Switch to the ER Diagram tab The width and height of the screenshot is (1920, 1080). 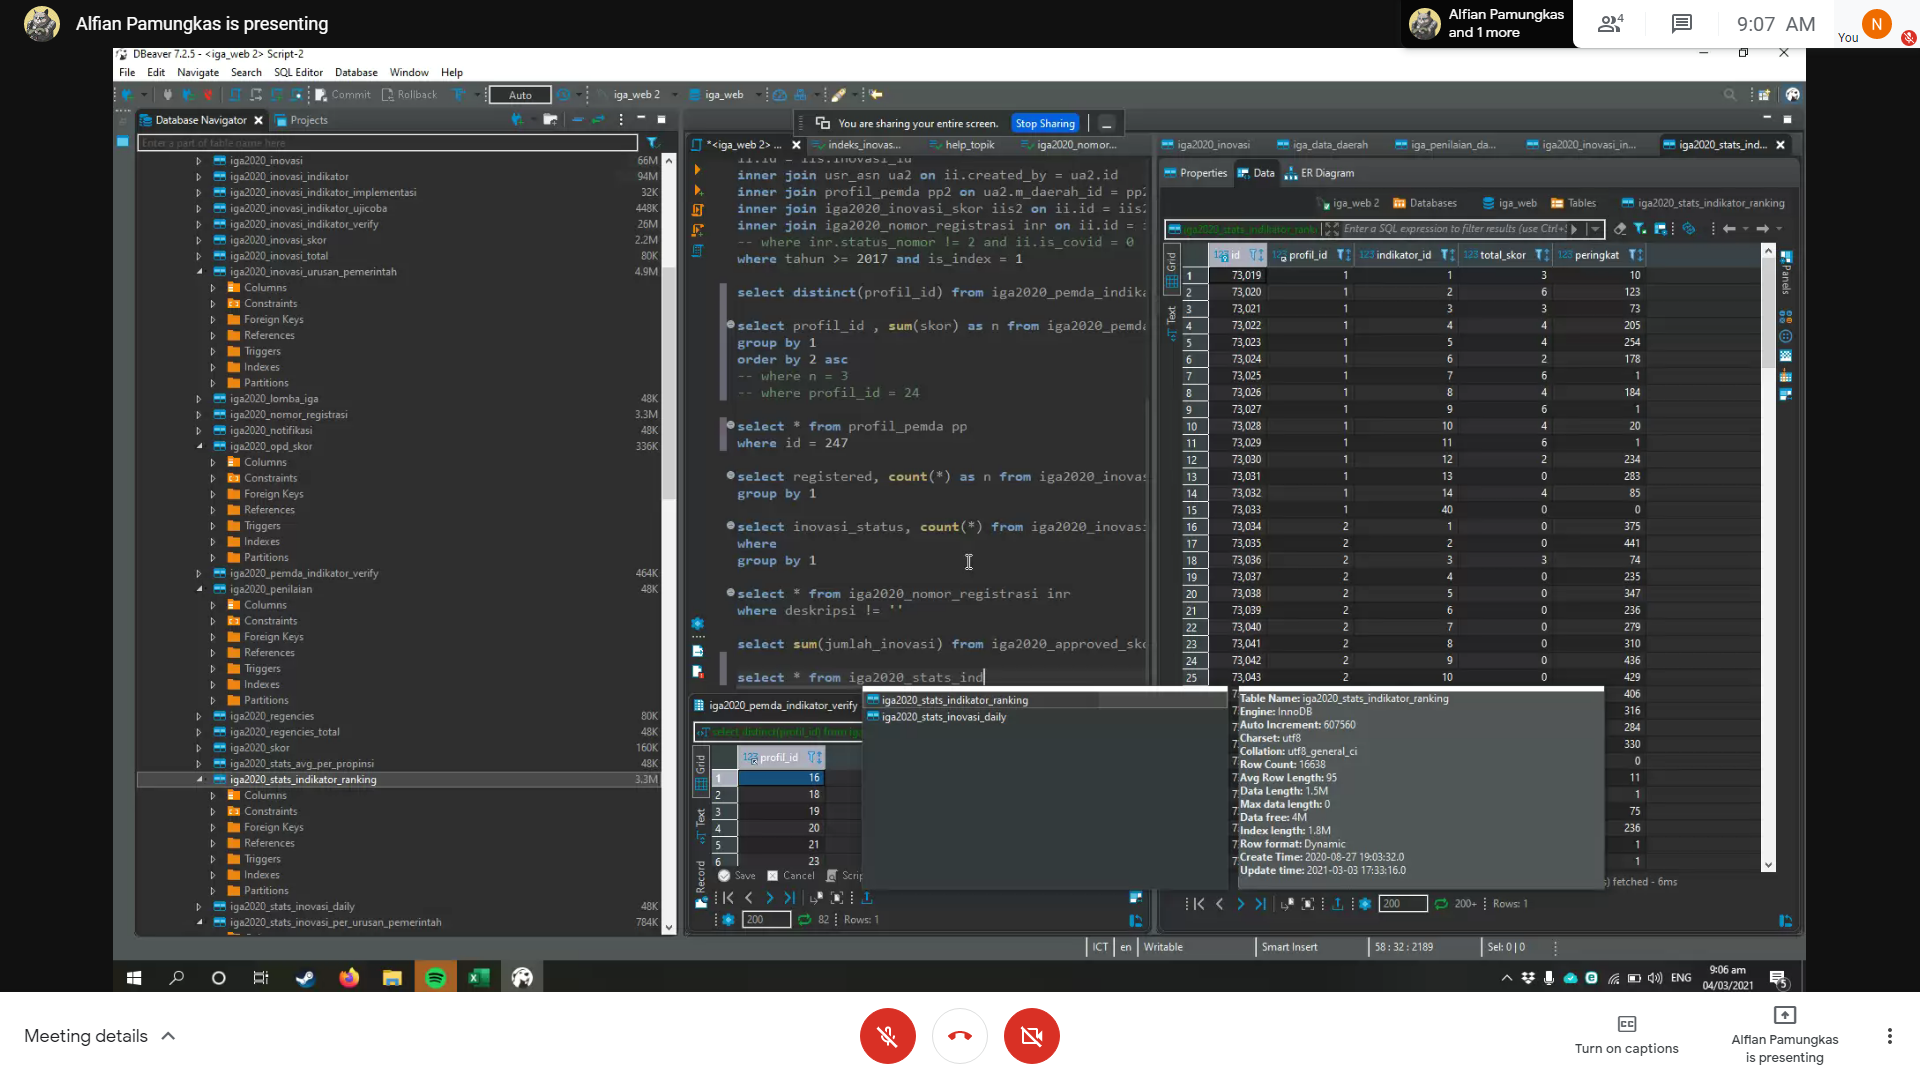pyautogui.click(x=1319, y=173)
